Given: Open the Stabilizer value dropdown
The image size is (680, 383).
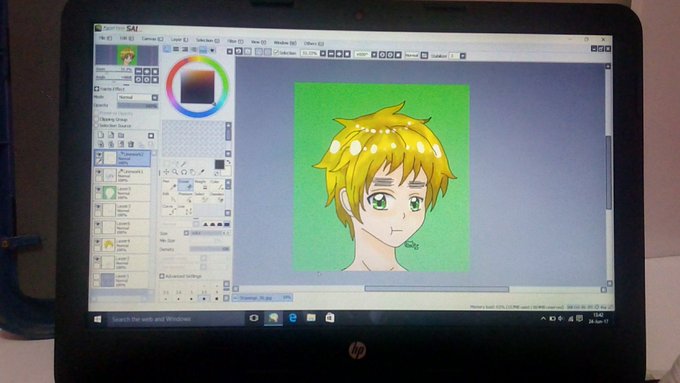Looking at the screenshot, I should coord(463,56).
